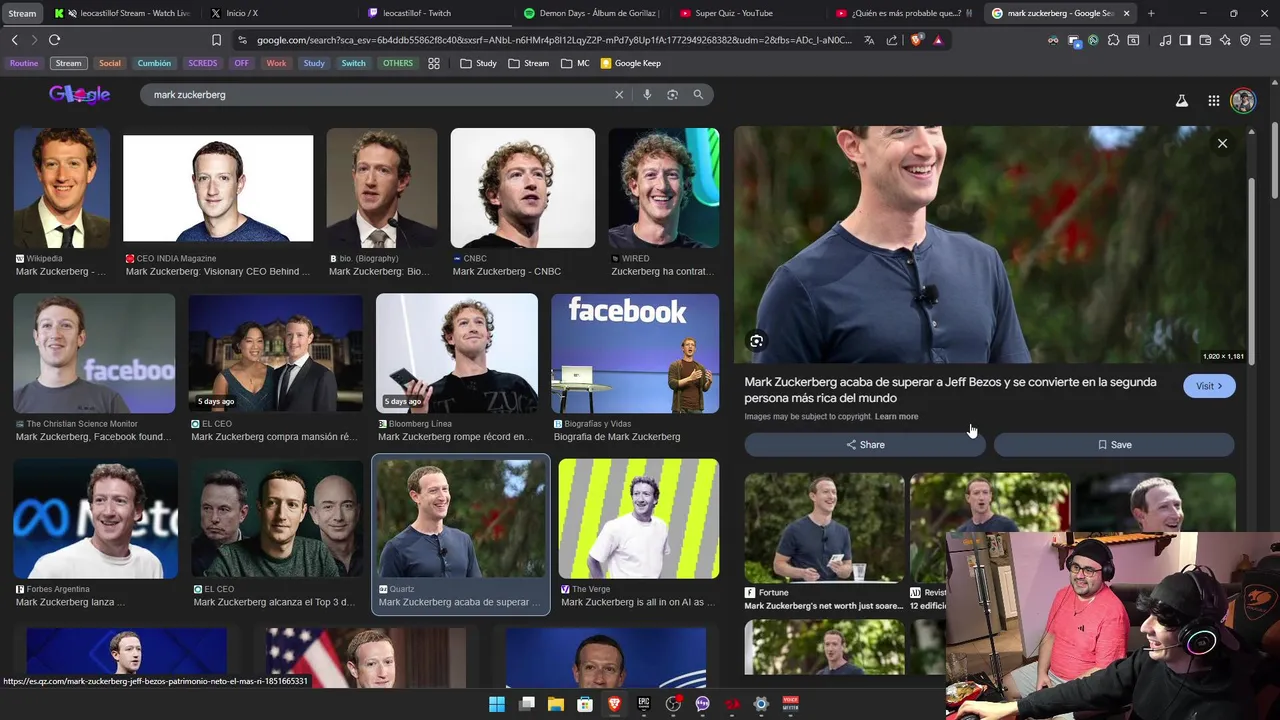Open Microsoft Store from taskbar
Viewport: 1280px width, 720px height.
click(585, 704)
